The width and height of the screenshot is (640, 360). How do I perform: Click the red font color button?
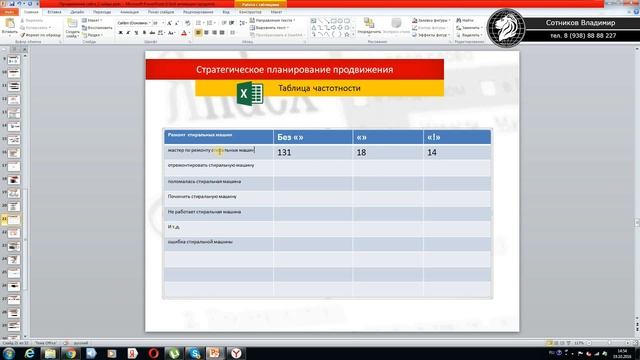(184, 33)
